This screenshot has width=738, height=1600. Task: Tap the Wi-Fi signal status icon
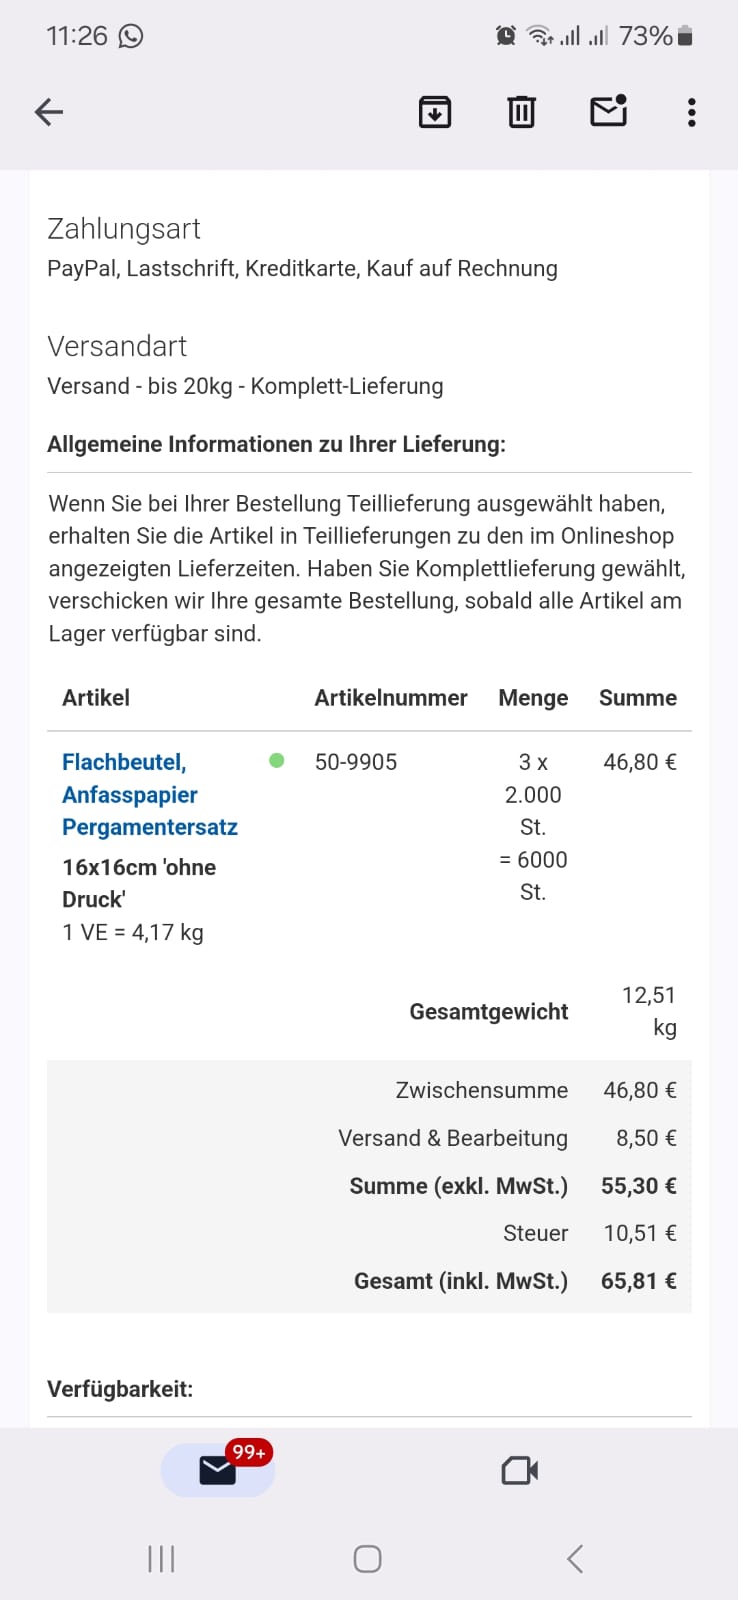540,36
